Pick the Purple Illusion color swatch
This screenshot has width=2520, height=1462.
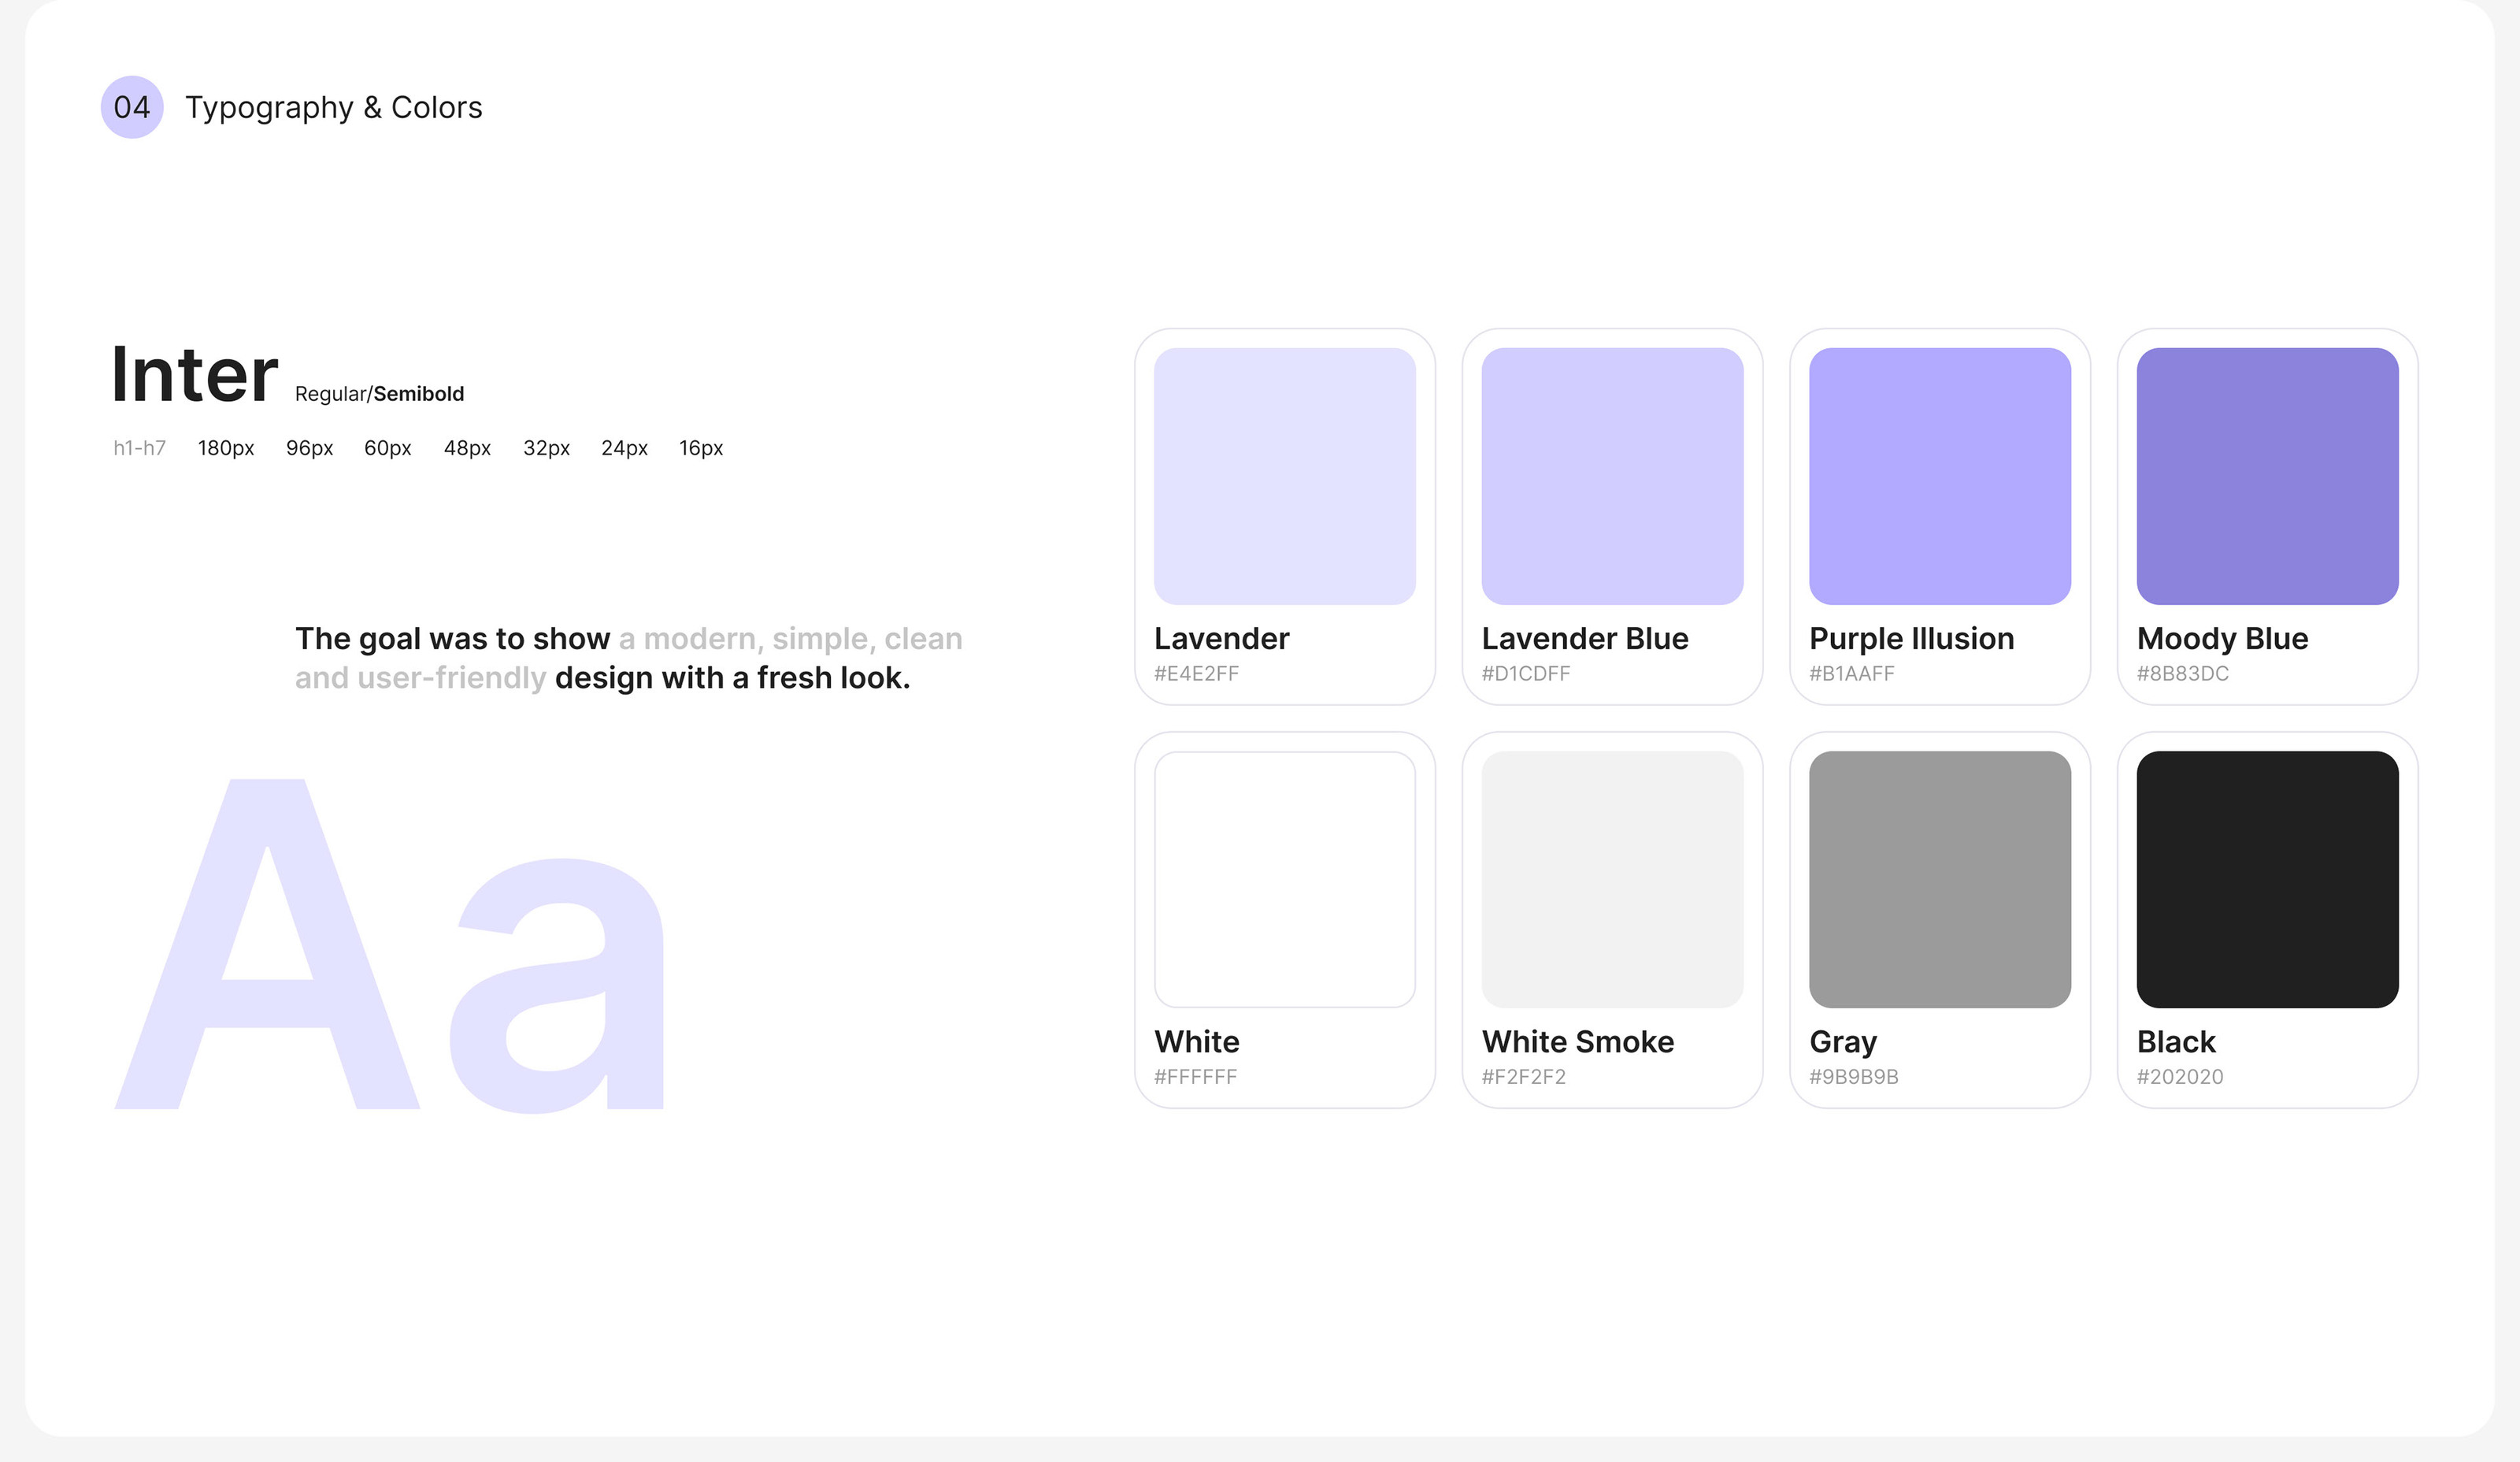[1939, 476]
